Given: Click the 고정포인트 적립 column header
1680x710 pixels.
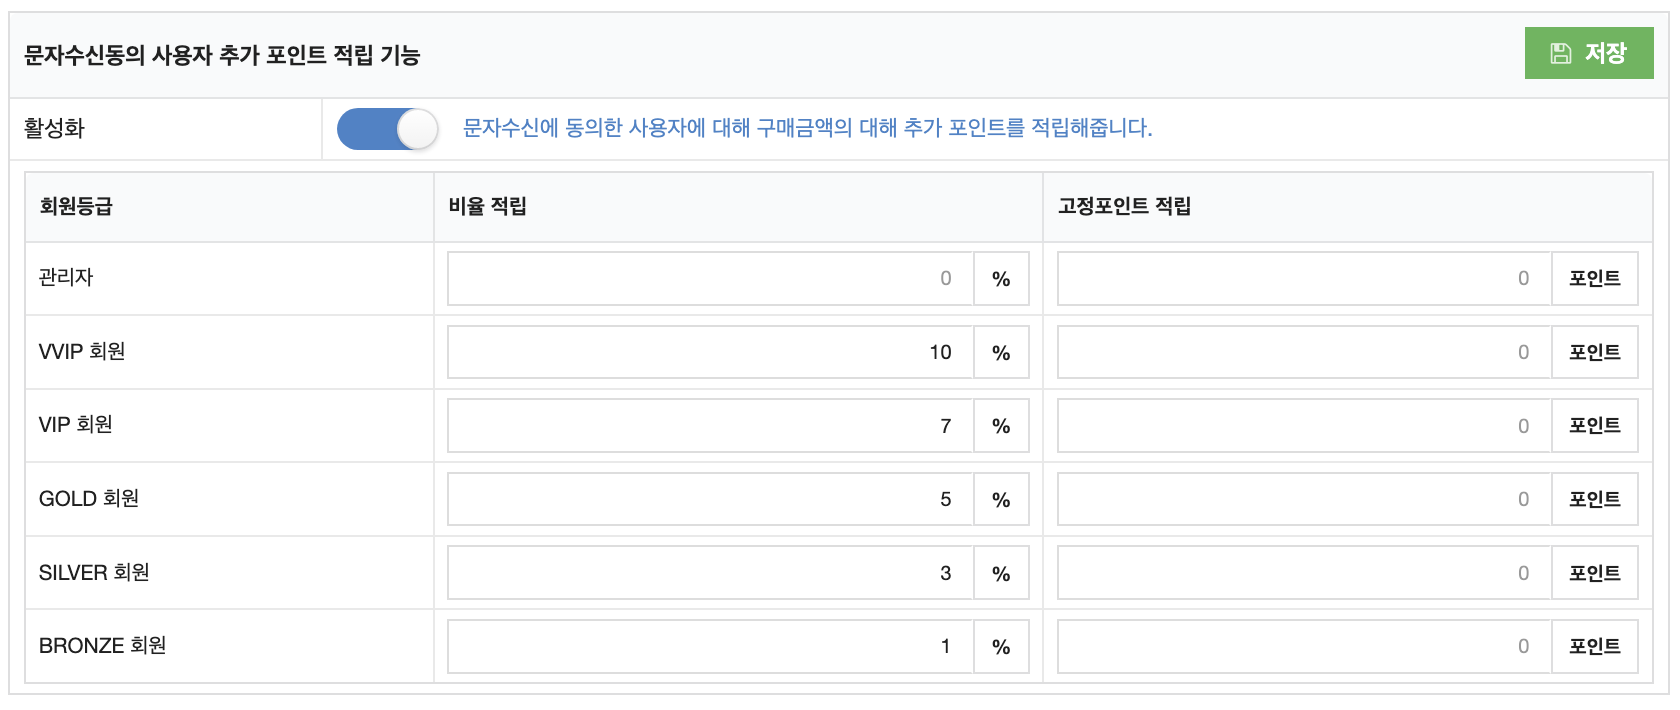Looking at the screenshot, I should click(x=1124, y=206).
